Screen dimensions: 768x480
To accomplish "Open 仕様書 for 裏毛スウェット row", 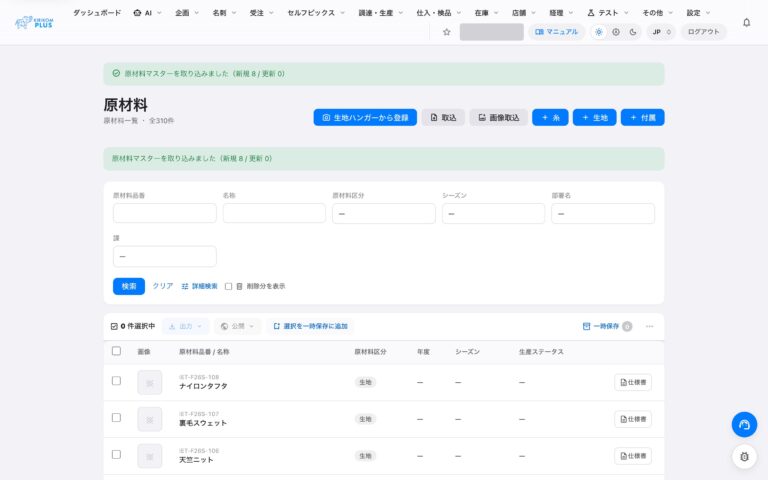I will pos(633,419).
